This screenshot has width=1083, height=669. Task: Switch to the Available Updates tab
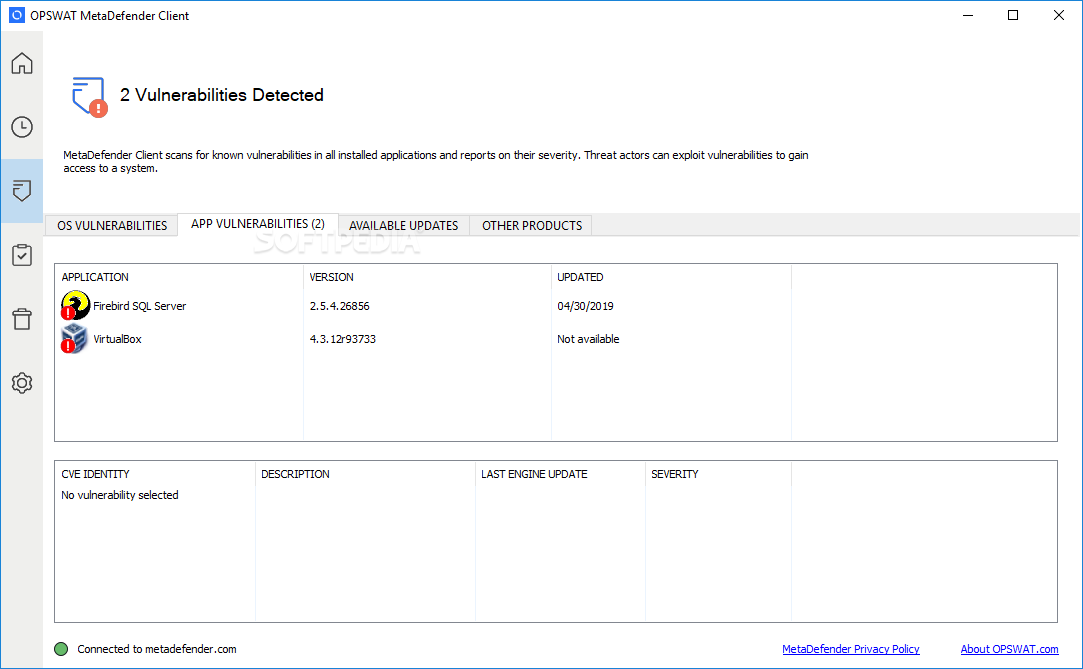403,226
